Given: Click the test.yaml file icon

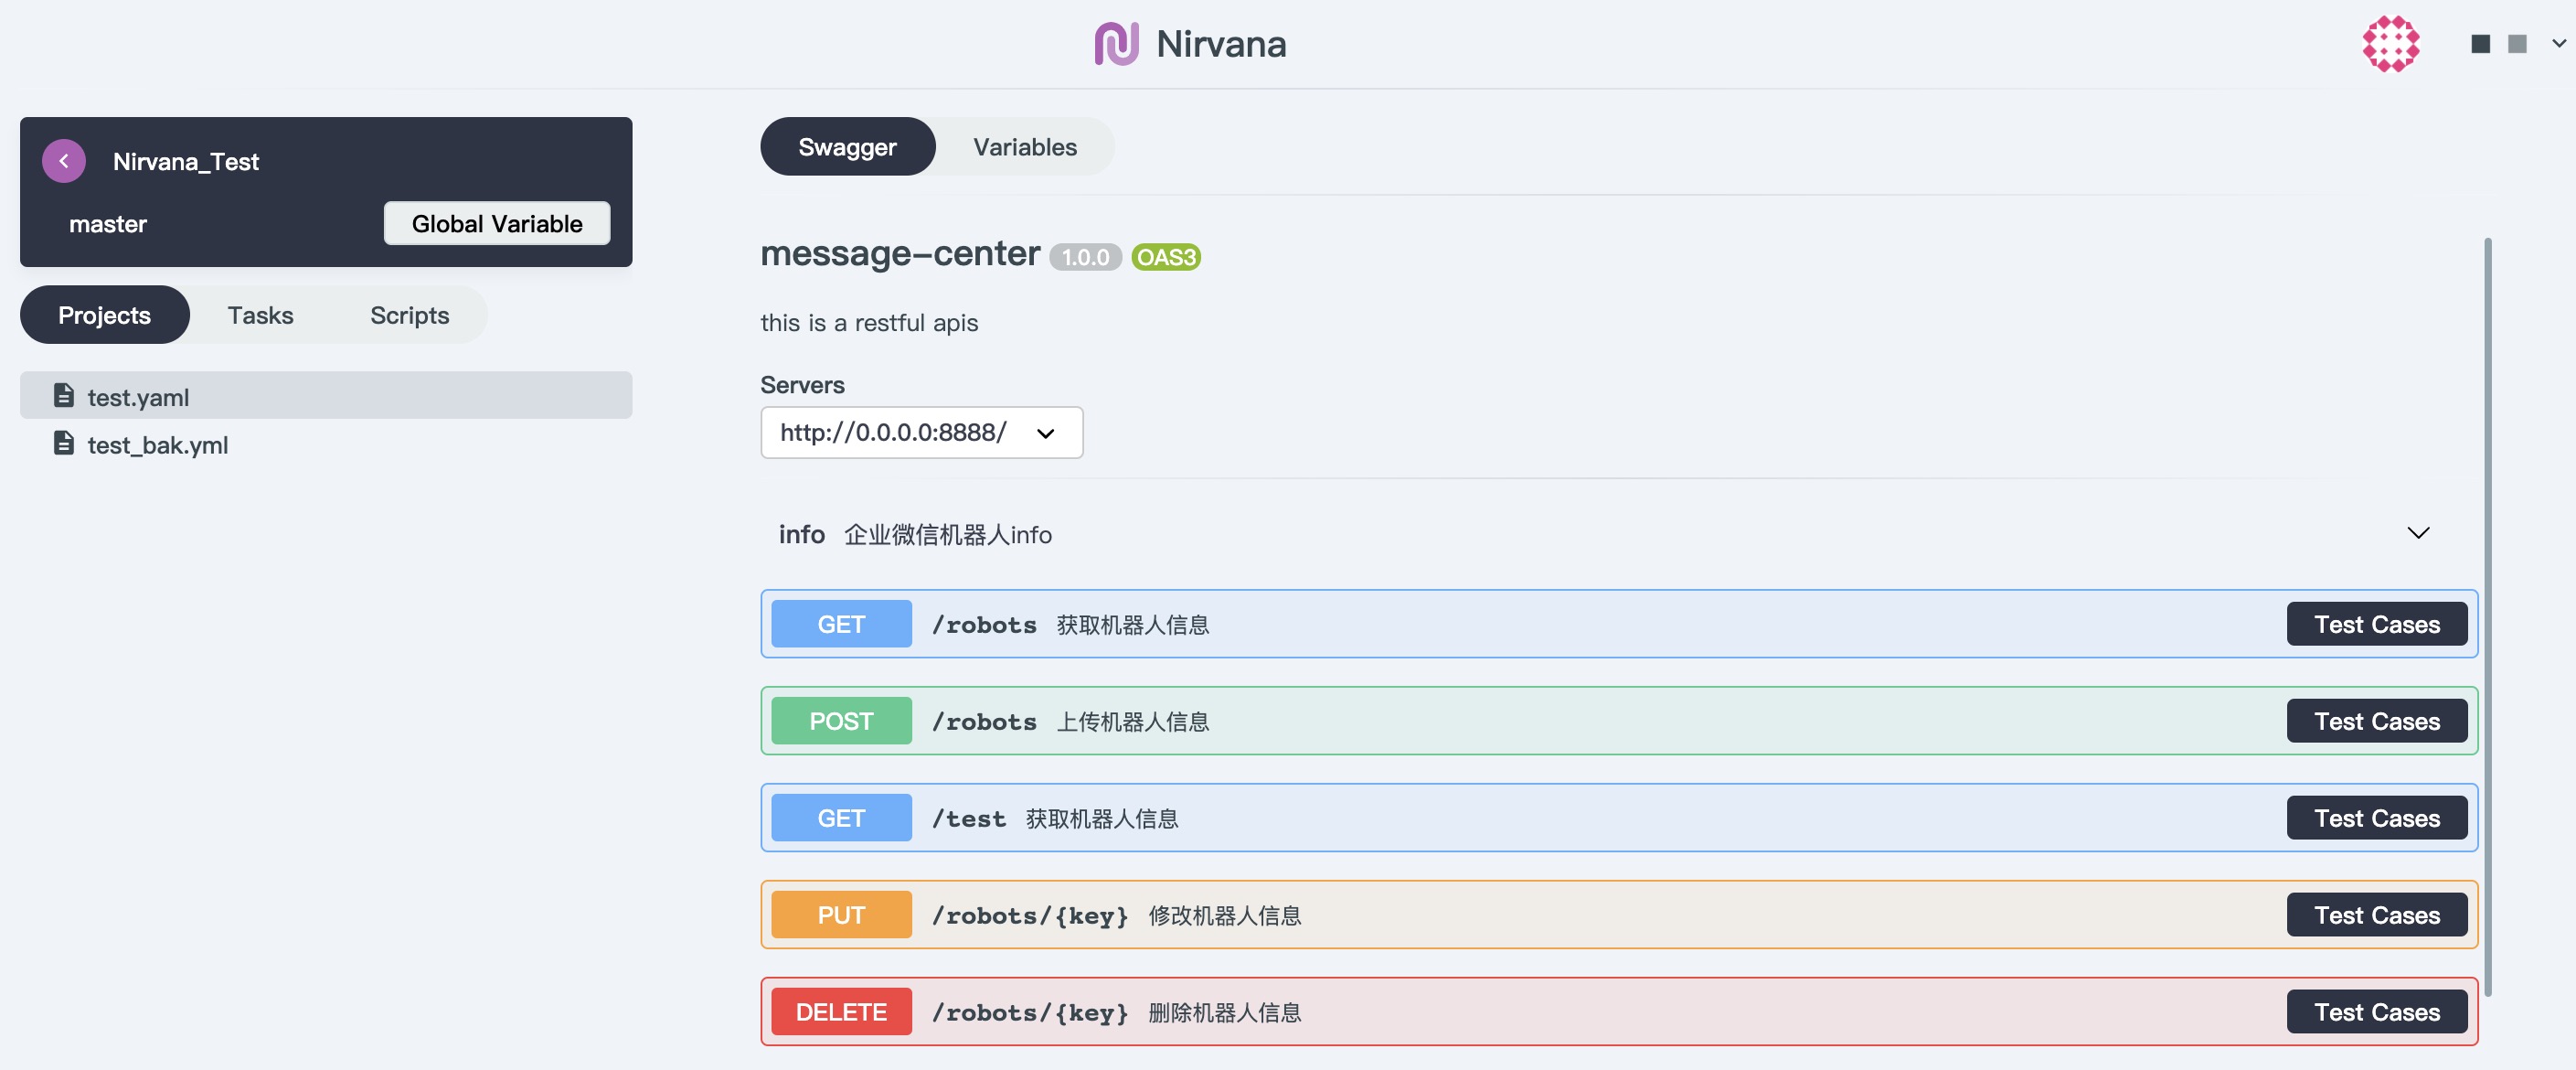Looking at the screenshot, I should click(64, 396).
